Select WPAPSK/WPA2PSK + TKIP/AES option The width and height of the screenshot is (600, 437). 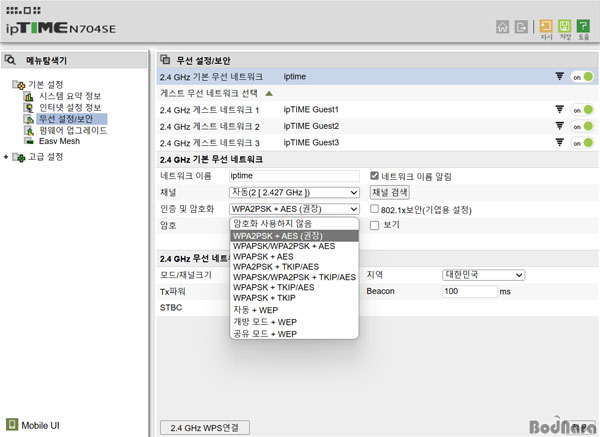(294, 277)
